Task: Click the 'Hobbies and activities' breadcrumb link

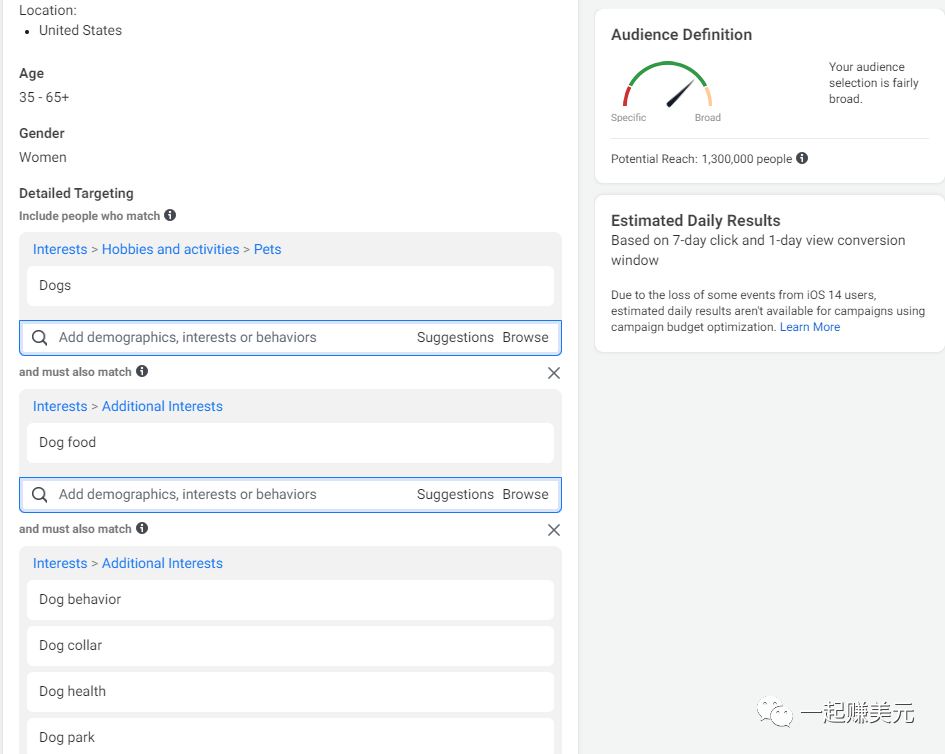Action: pos(170,249)
